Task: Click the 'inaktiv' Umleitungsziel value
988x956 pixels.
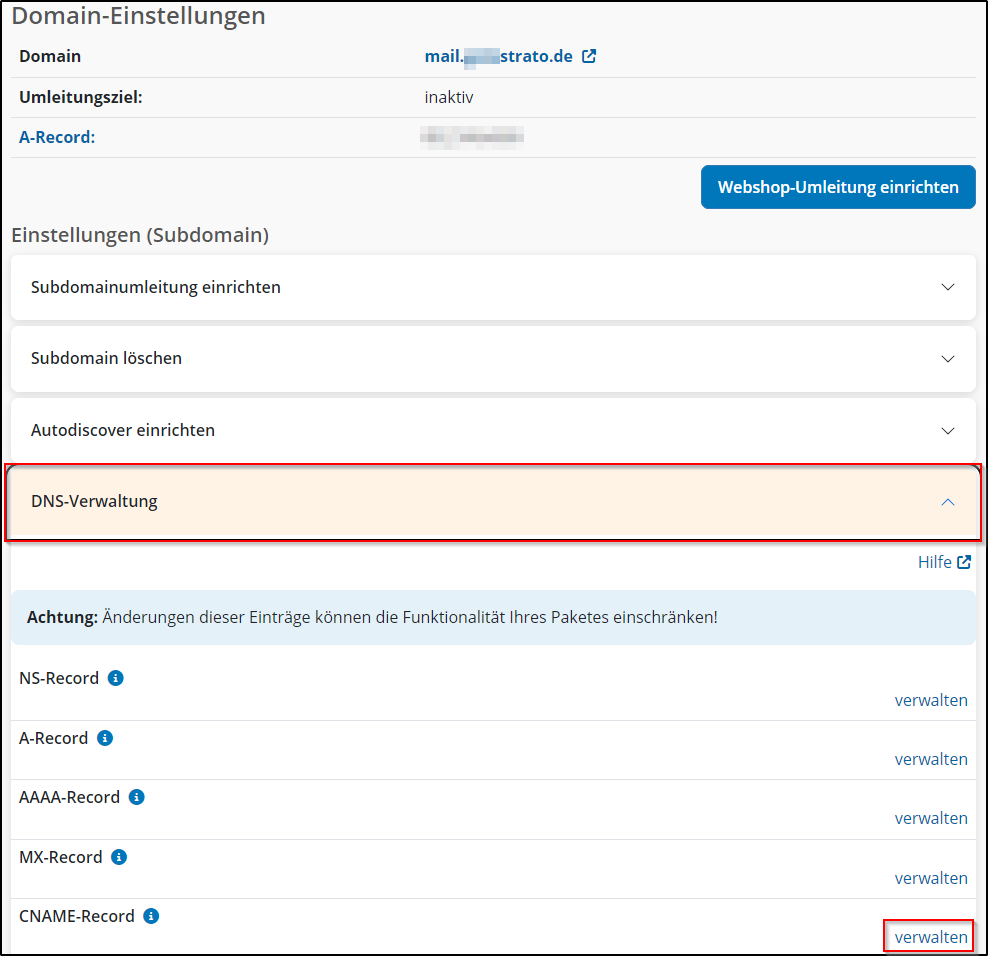Action: (449, 97)
